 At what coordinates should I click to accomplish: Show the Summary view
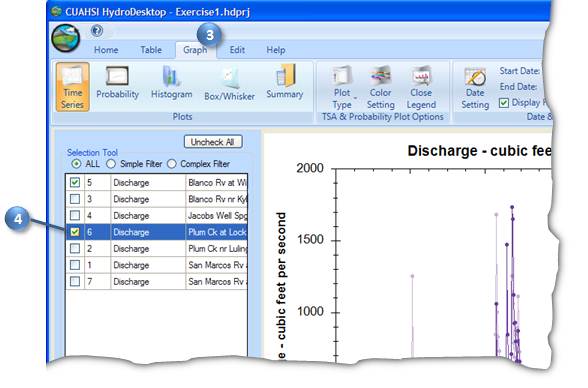click(x=285, y=82)
